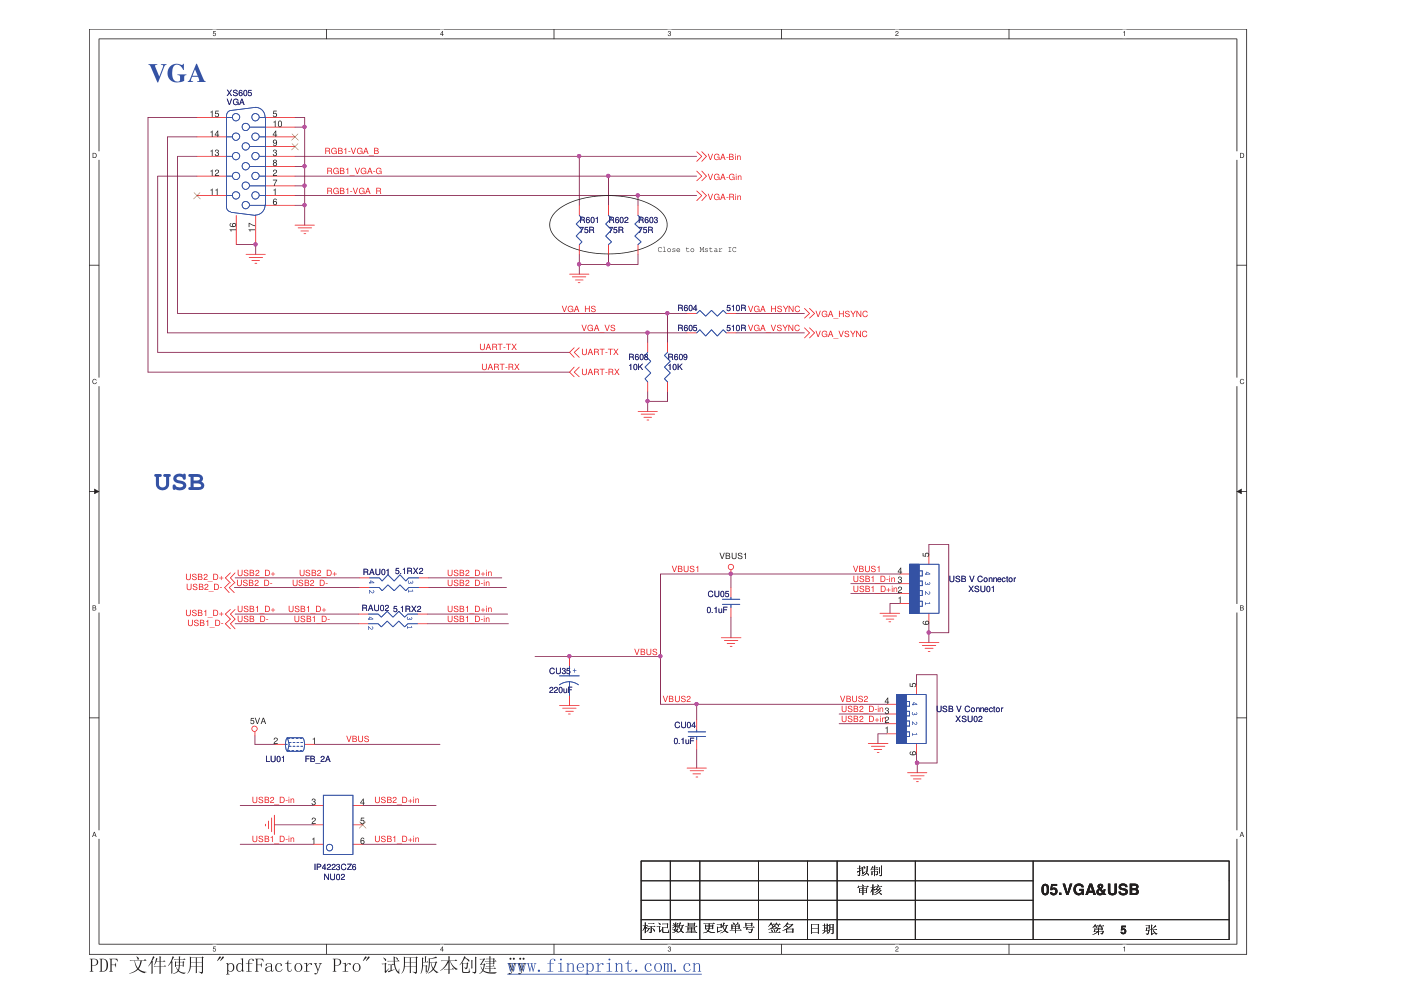Screen dimensions: 1404x993
Task: Click the USB section heading
Action: (179, 482)
